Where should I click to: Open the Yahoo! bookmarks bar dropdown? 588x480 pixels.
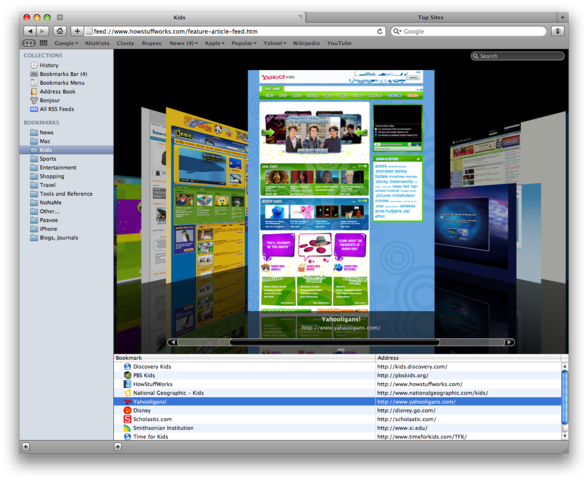pyautogui.click(x=275, y=43)
